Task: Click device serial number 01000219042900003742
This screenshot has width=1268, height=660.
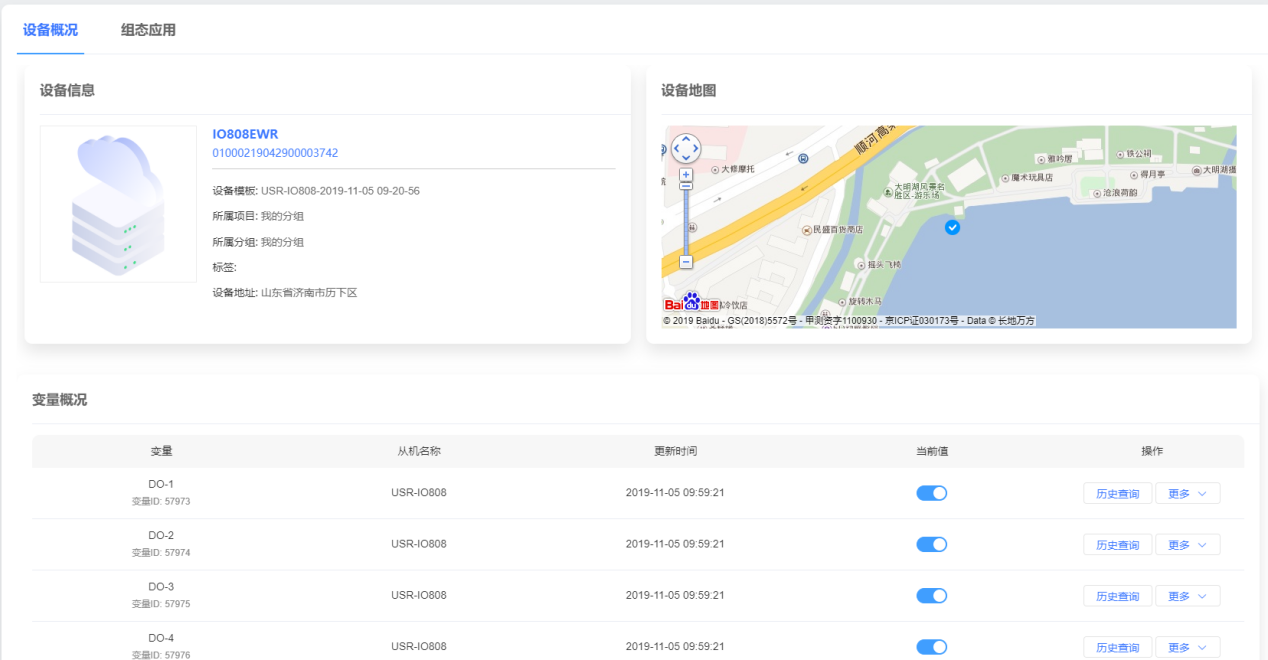Action: (x=275, y=153)
